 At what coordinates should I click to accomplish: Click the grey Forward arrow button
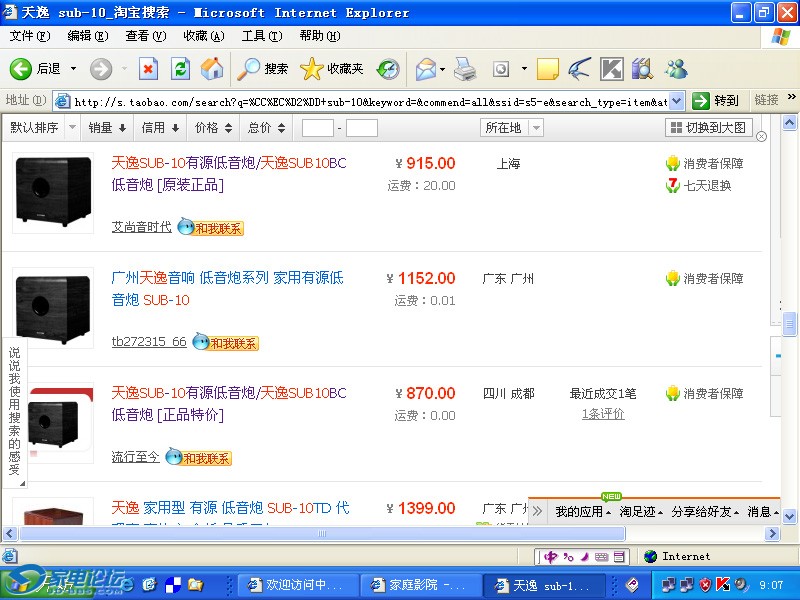(101, 69)
